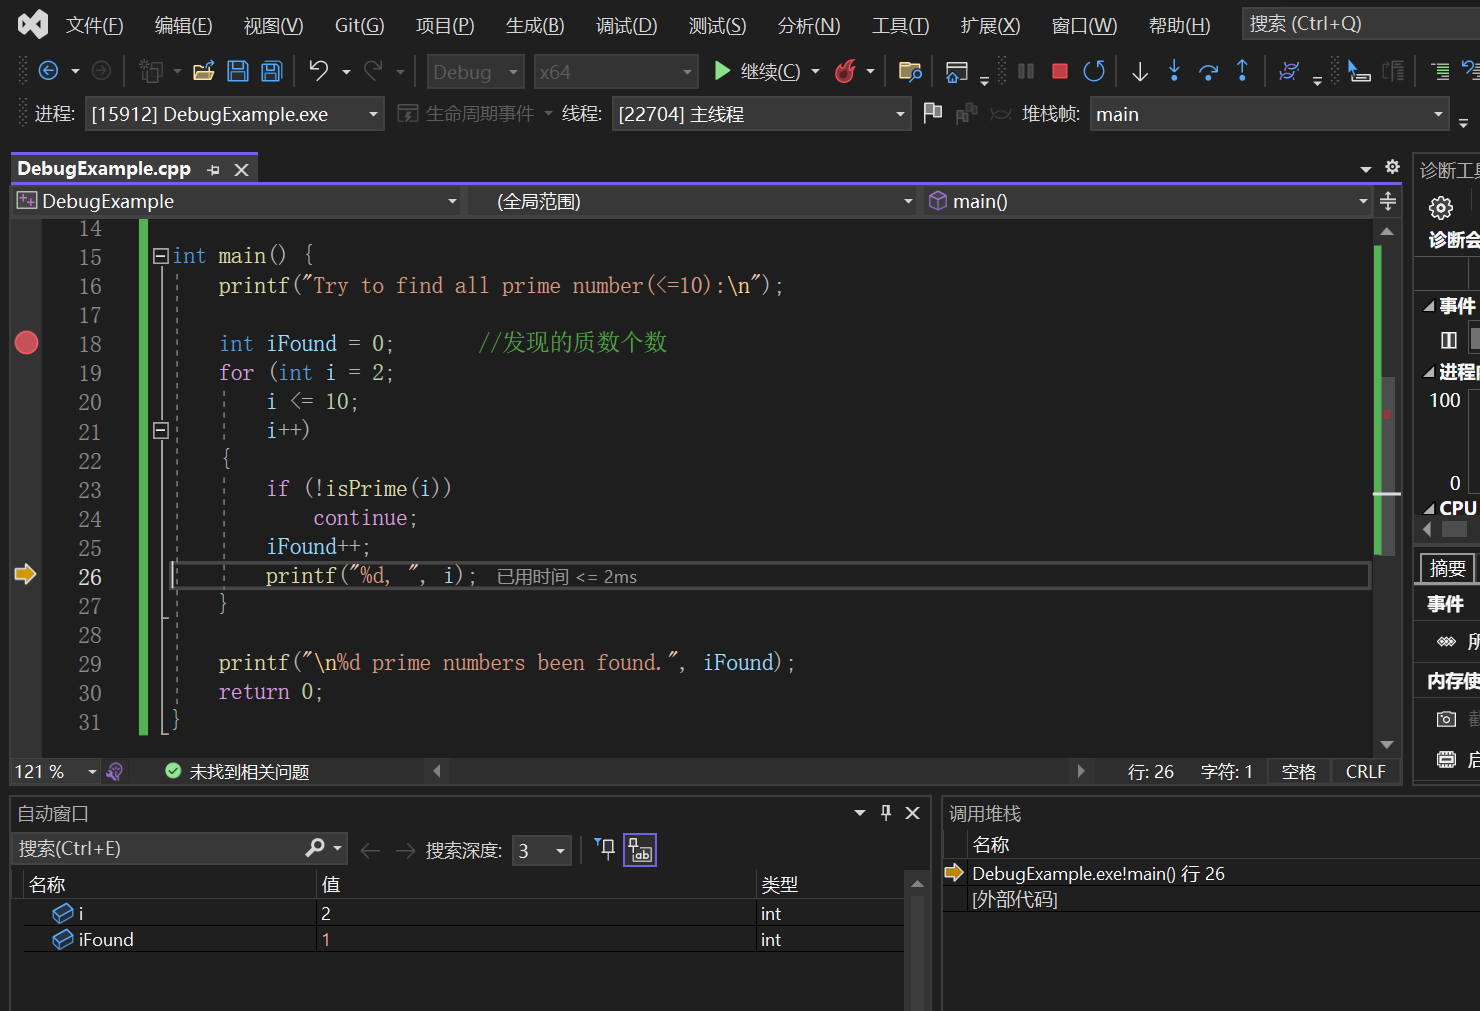The height and width of the screenshot is (1011, 1480).
Task: Click the break all pause icon
Action: coord(1026,71)
